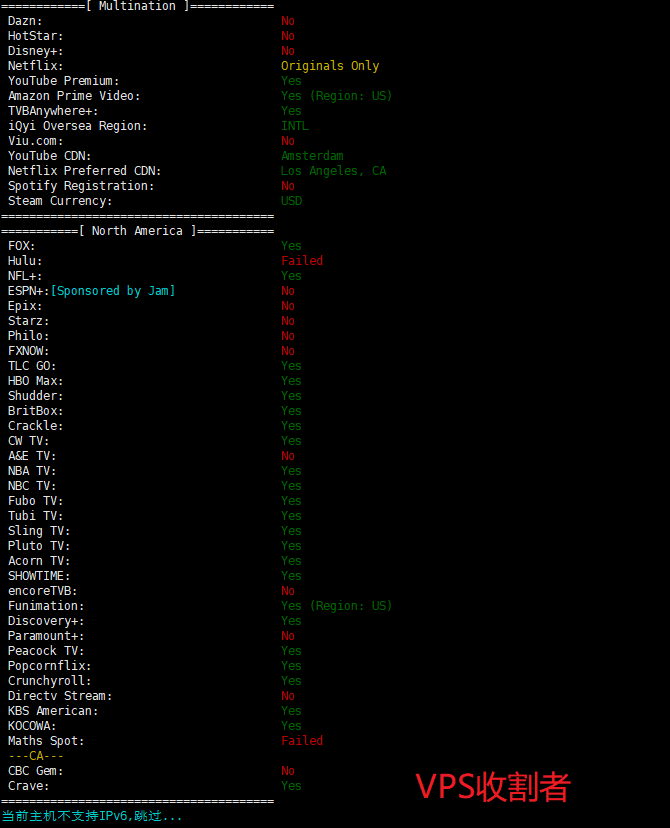Click the IPv6 not supported message

92,816
